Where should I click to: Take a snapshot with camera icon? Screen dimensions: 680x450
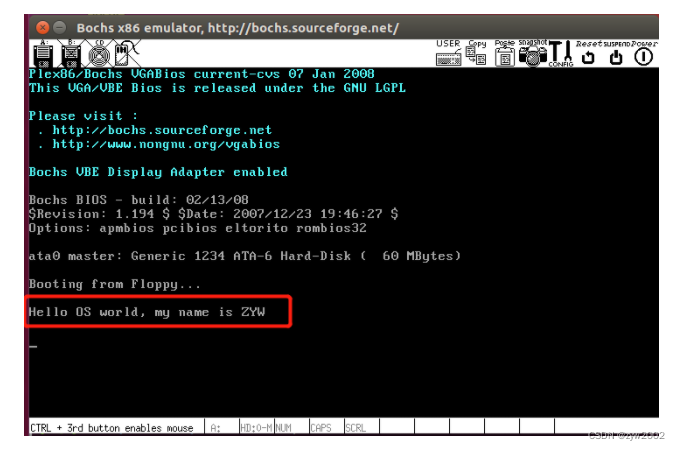[533, 53]
